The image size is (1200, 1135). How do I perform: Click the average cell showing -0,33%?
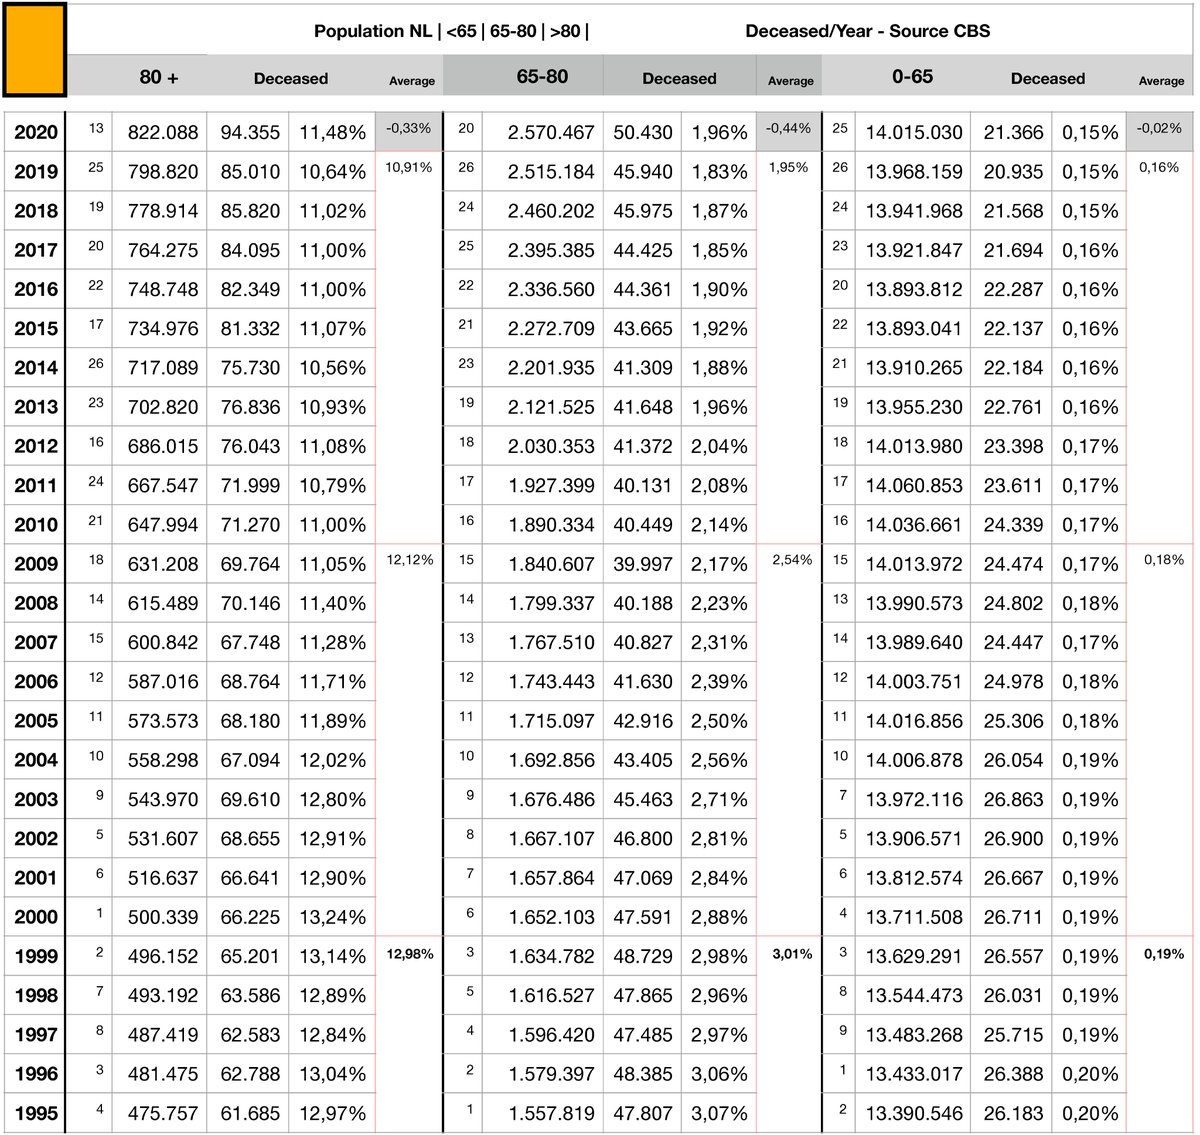pyautogui.click(x=409, y=132)
